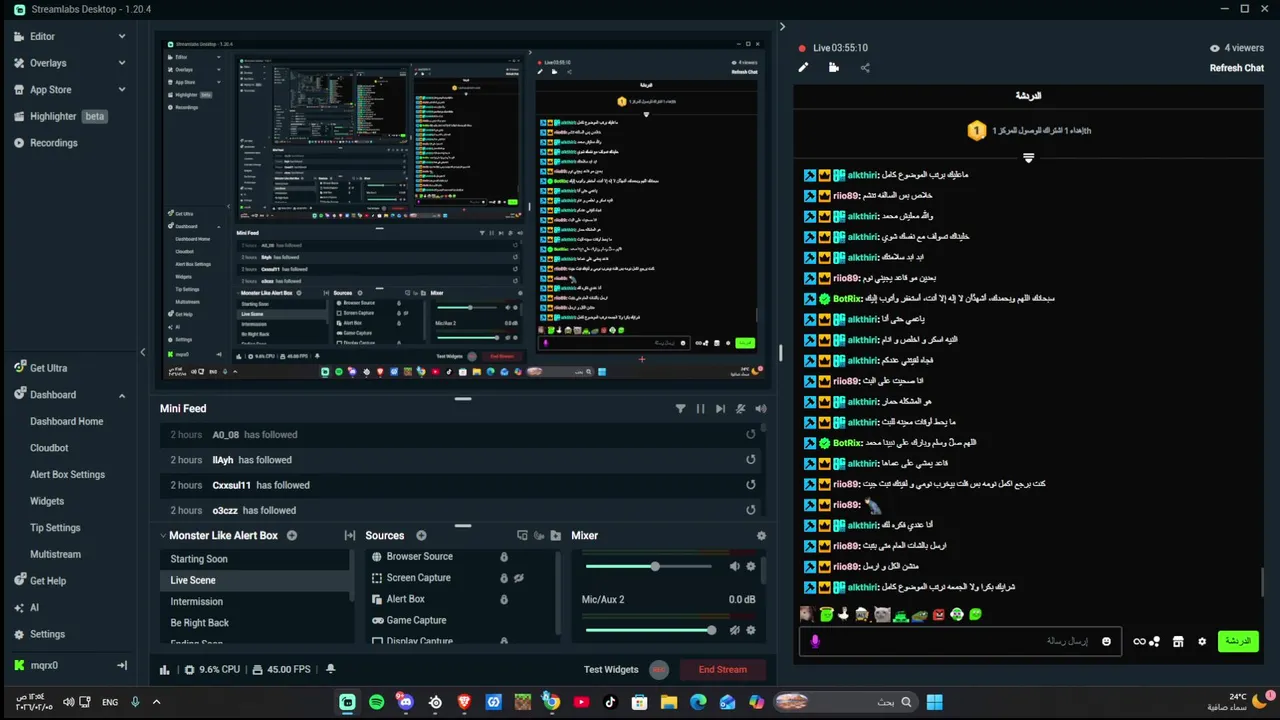The height and width of the screenshot is (720, 1280).
Task: Collapse the left sidebar arrow
Action: 142,352
